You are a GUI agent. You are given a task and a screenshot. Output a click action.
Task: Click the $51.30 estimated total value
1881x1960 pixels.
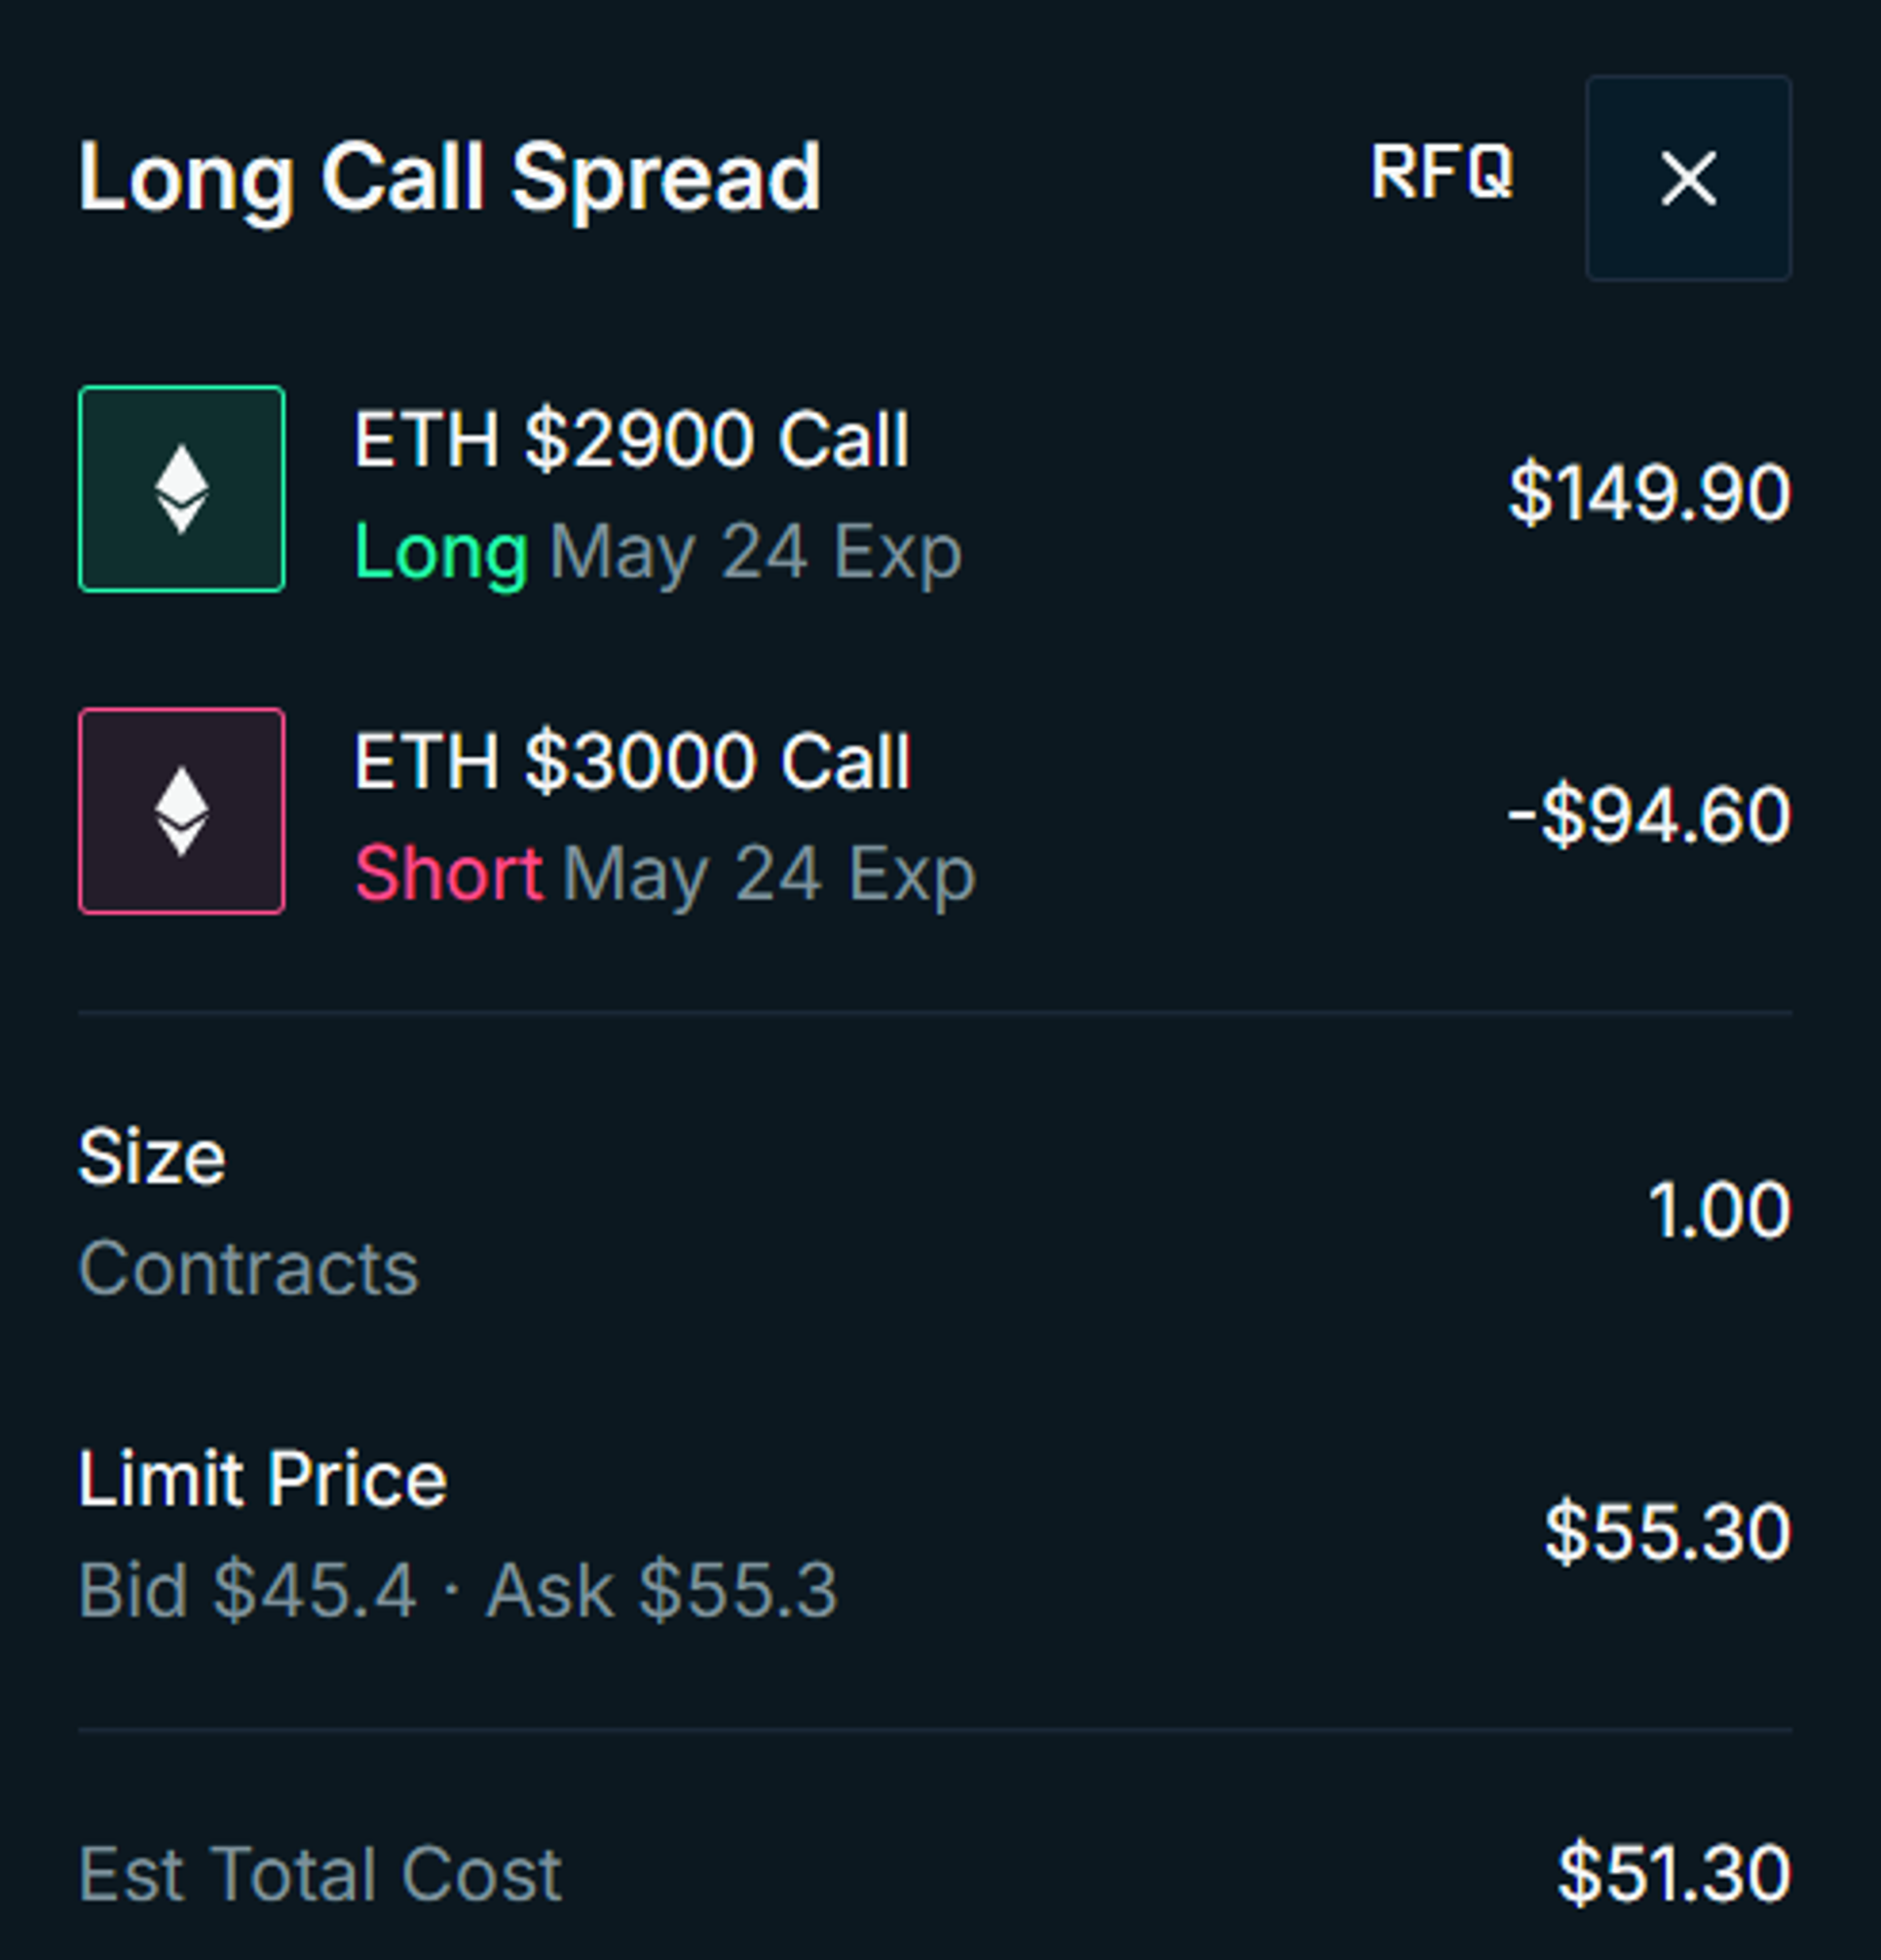pyautogui.click(x=1674, y=1873)
